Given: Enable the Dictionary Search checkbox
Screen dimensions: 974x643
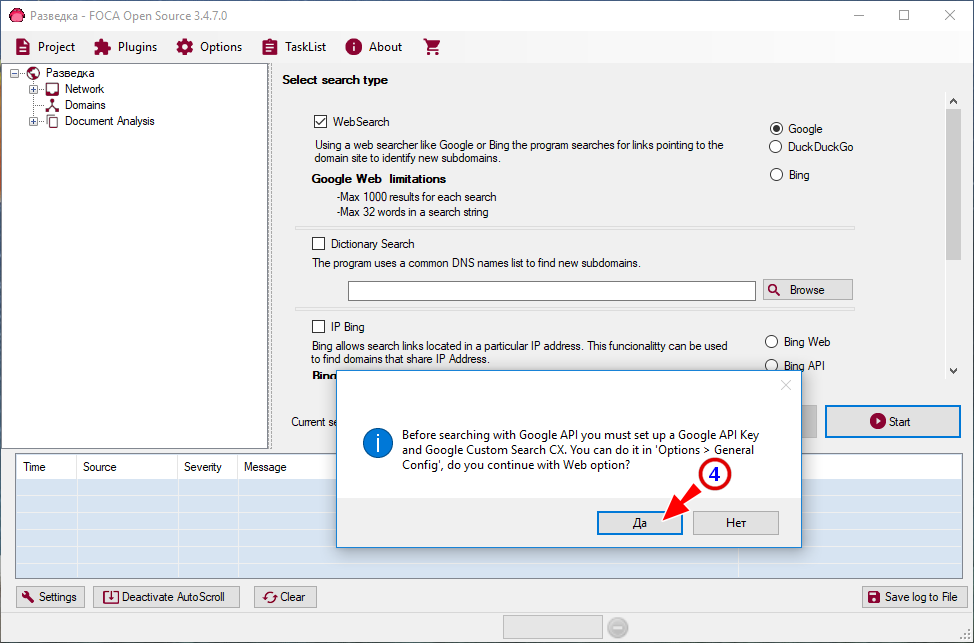Looking at the screenshot, I should [318, 244].
